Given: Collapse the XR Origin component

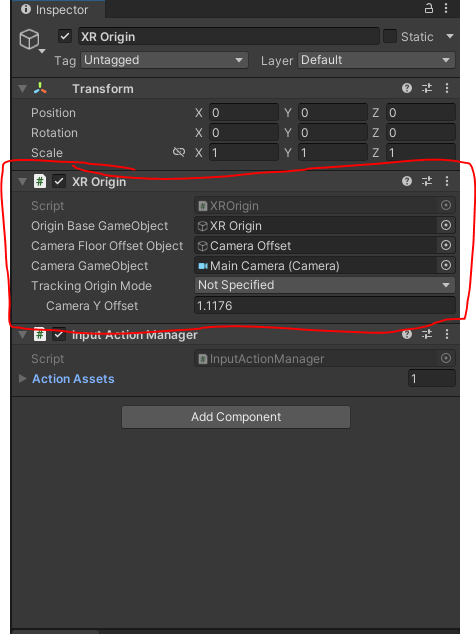Looking at the screenshot, I should (x=23, y=182).
